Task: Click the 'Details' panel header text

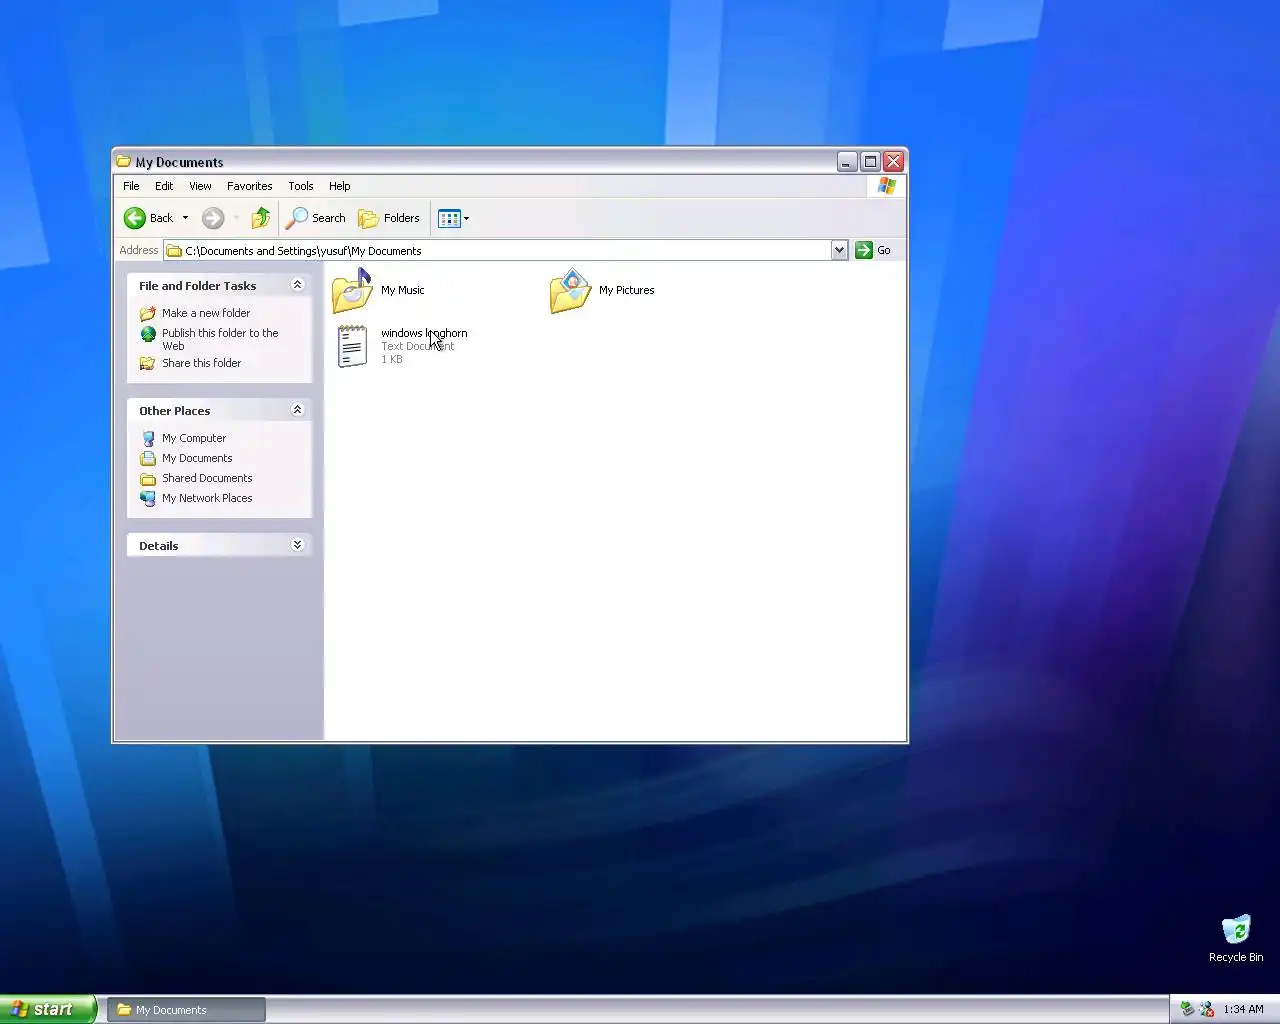Action: pyautogui.click(x=159, y=546)
